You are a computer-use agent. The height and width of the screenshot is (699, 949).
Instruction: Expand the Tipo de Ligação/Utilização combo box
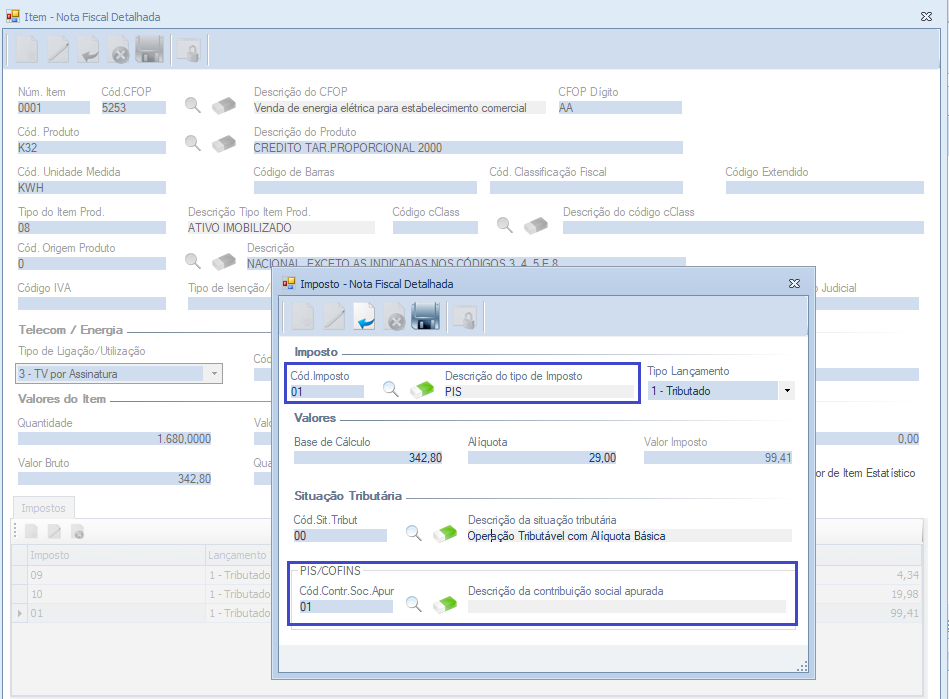coord(214,373)
